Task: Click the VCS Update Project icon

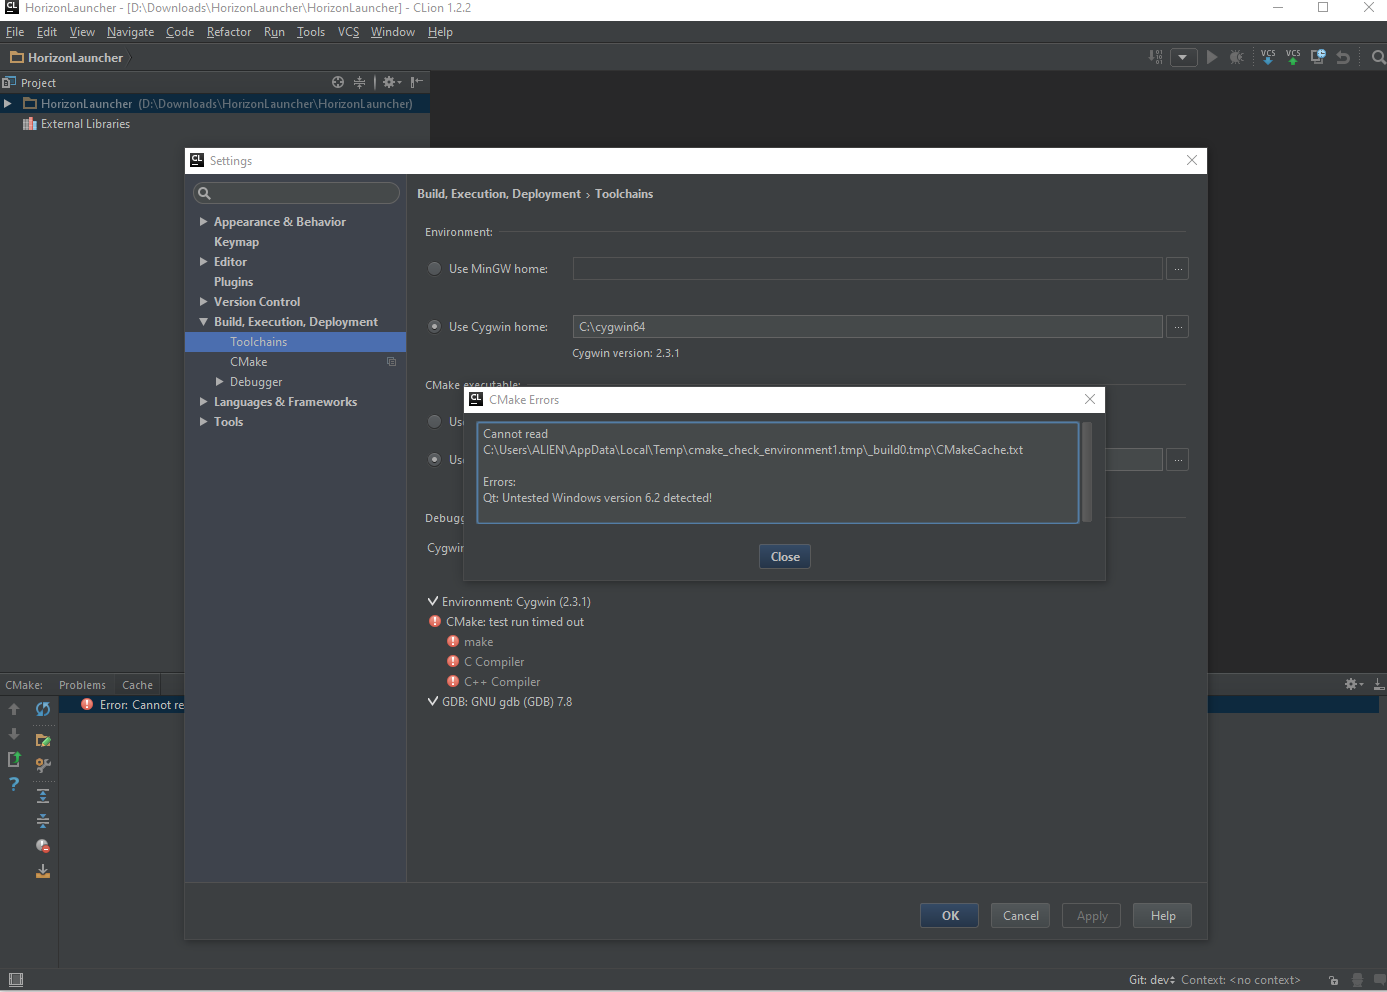Action: coord(1268,57)
